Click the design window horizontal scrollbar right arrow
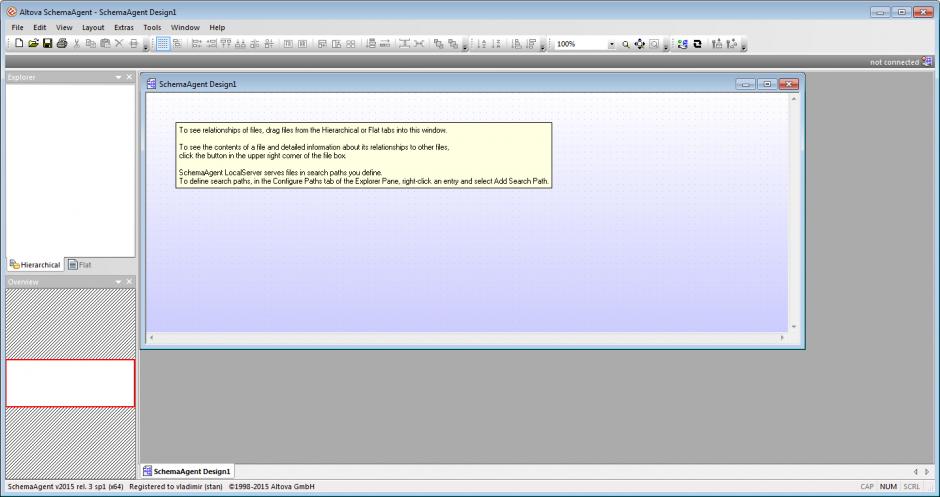This screenshot has height=497, width=940. click(x=782, y=338)
